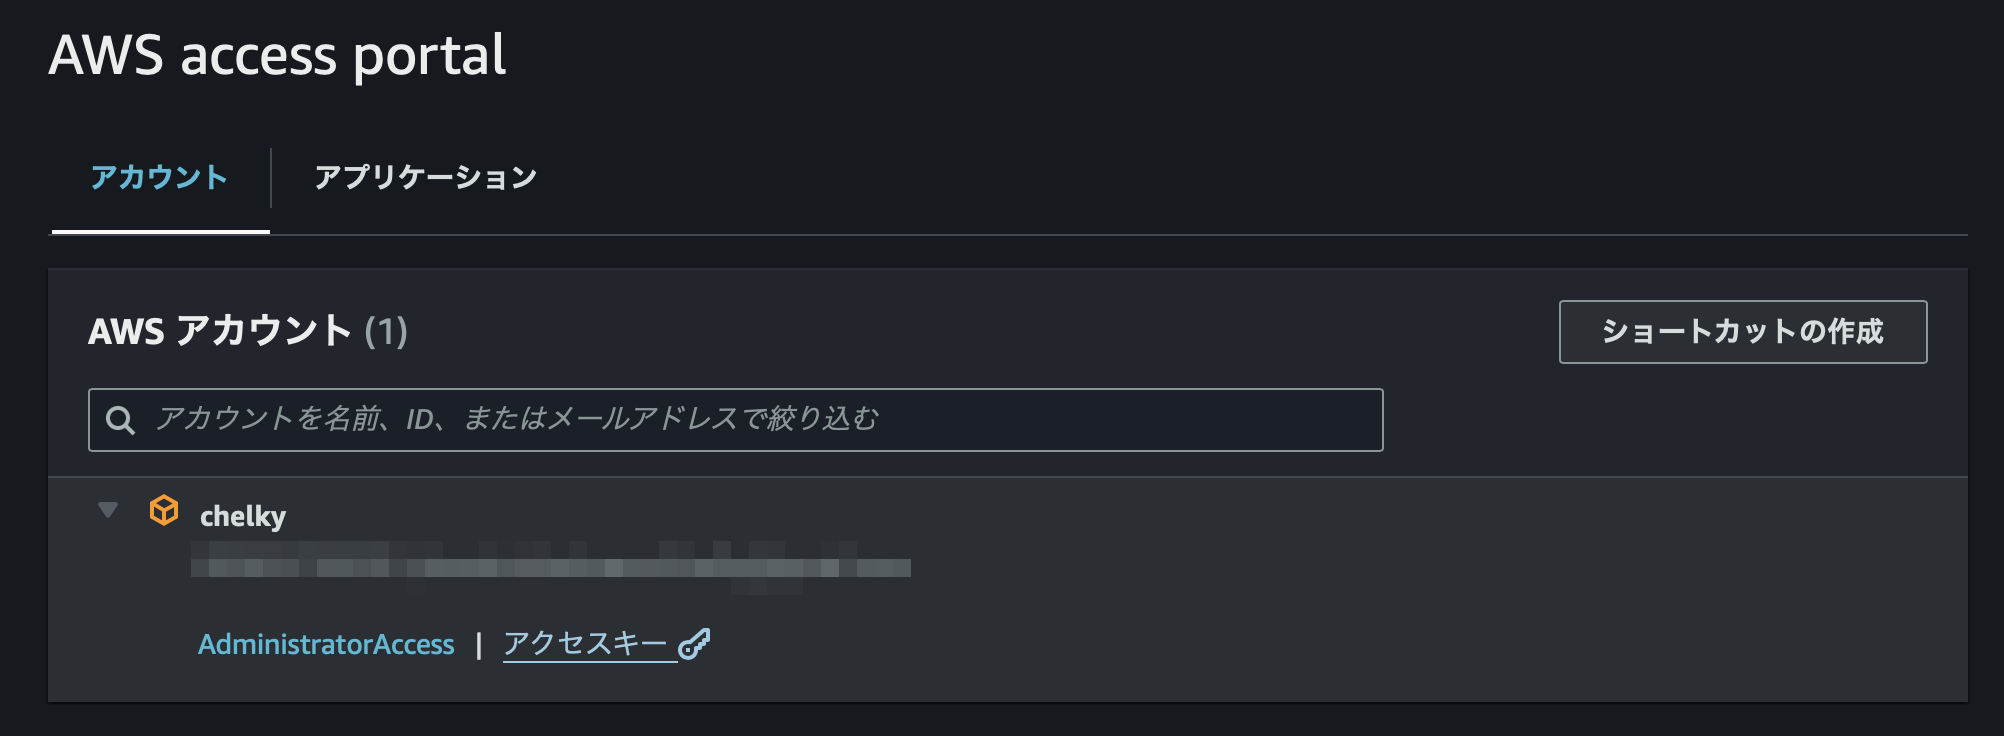Select the アカウント tab
Screen dimensions: 2004x736
tap(159, 176)
